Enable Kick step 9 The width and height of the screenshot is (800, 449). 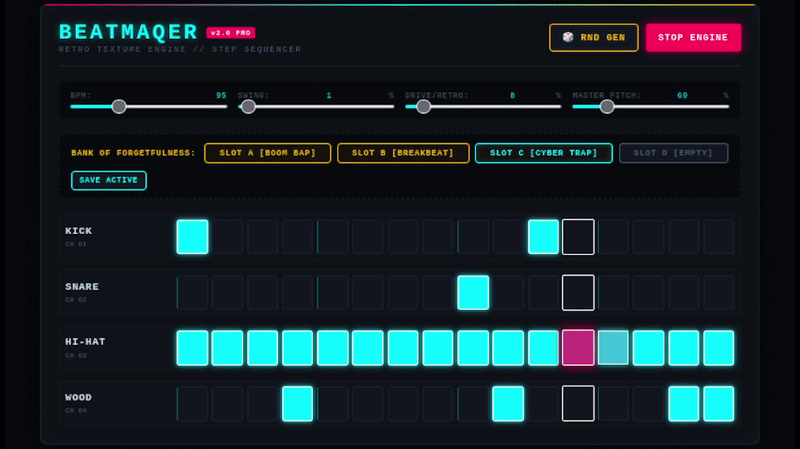click(473, 237)
